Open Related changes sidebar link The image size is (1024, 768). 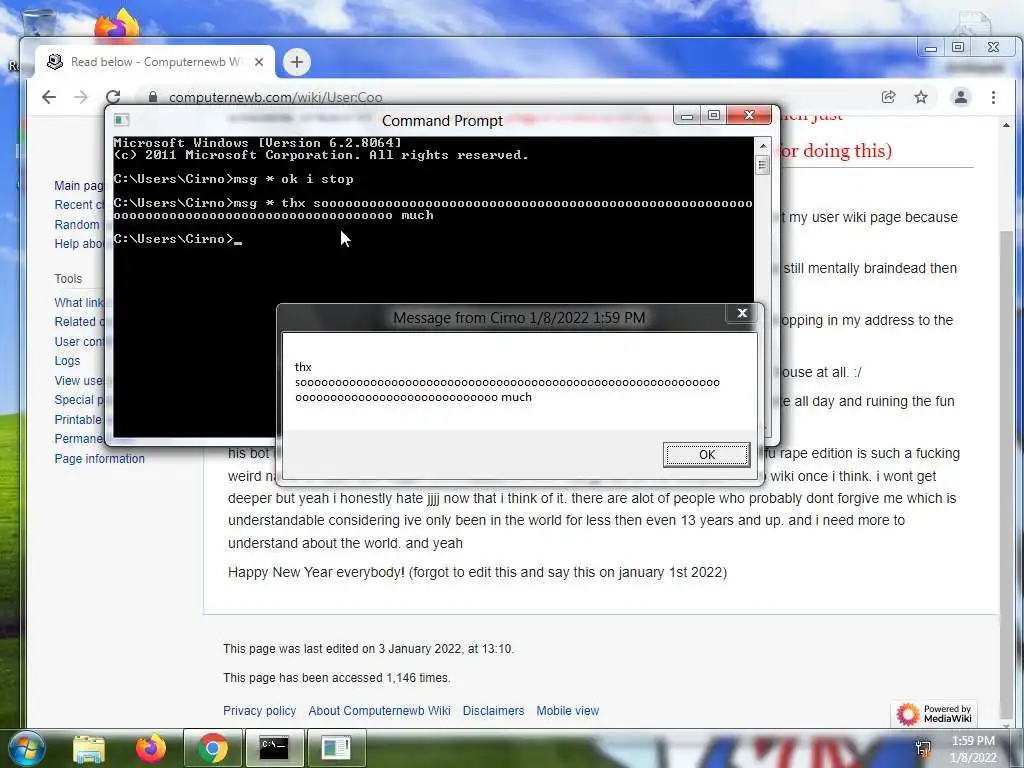coord(79,321)
